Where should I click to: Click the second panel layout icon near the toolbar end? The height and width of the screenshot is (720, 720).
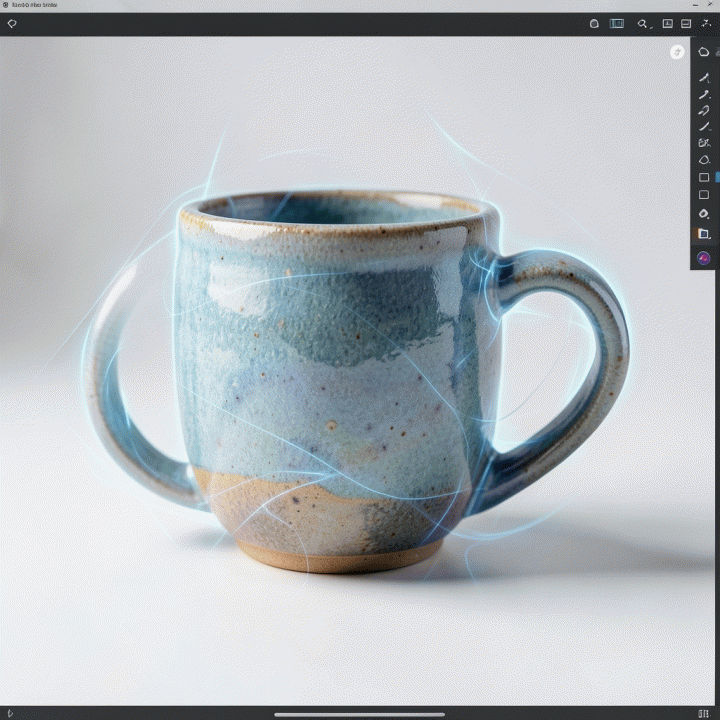click(686, 23)
